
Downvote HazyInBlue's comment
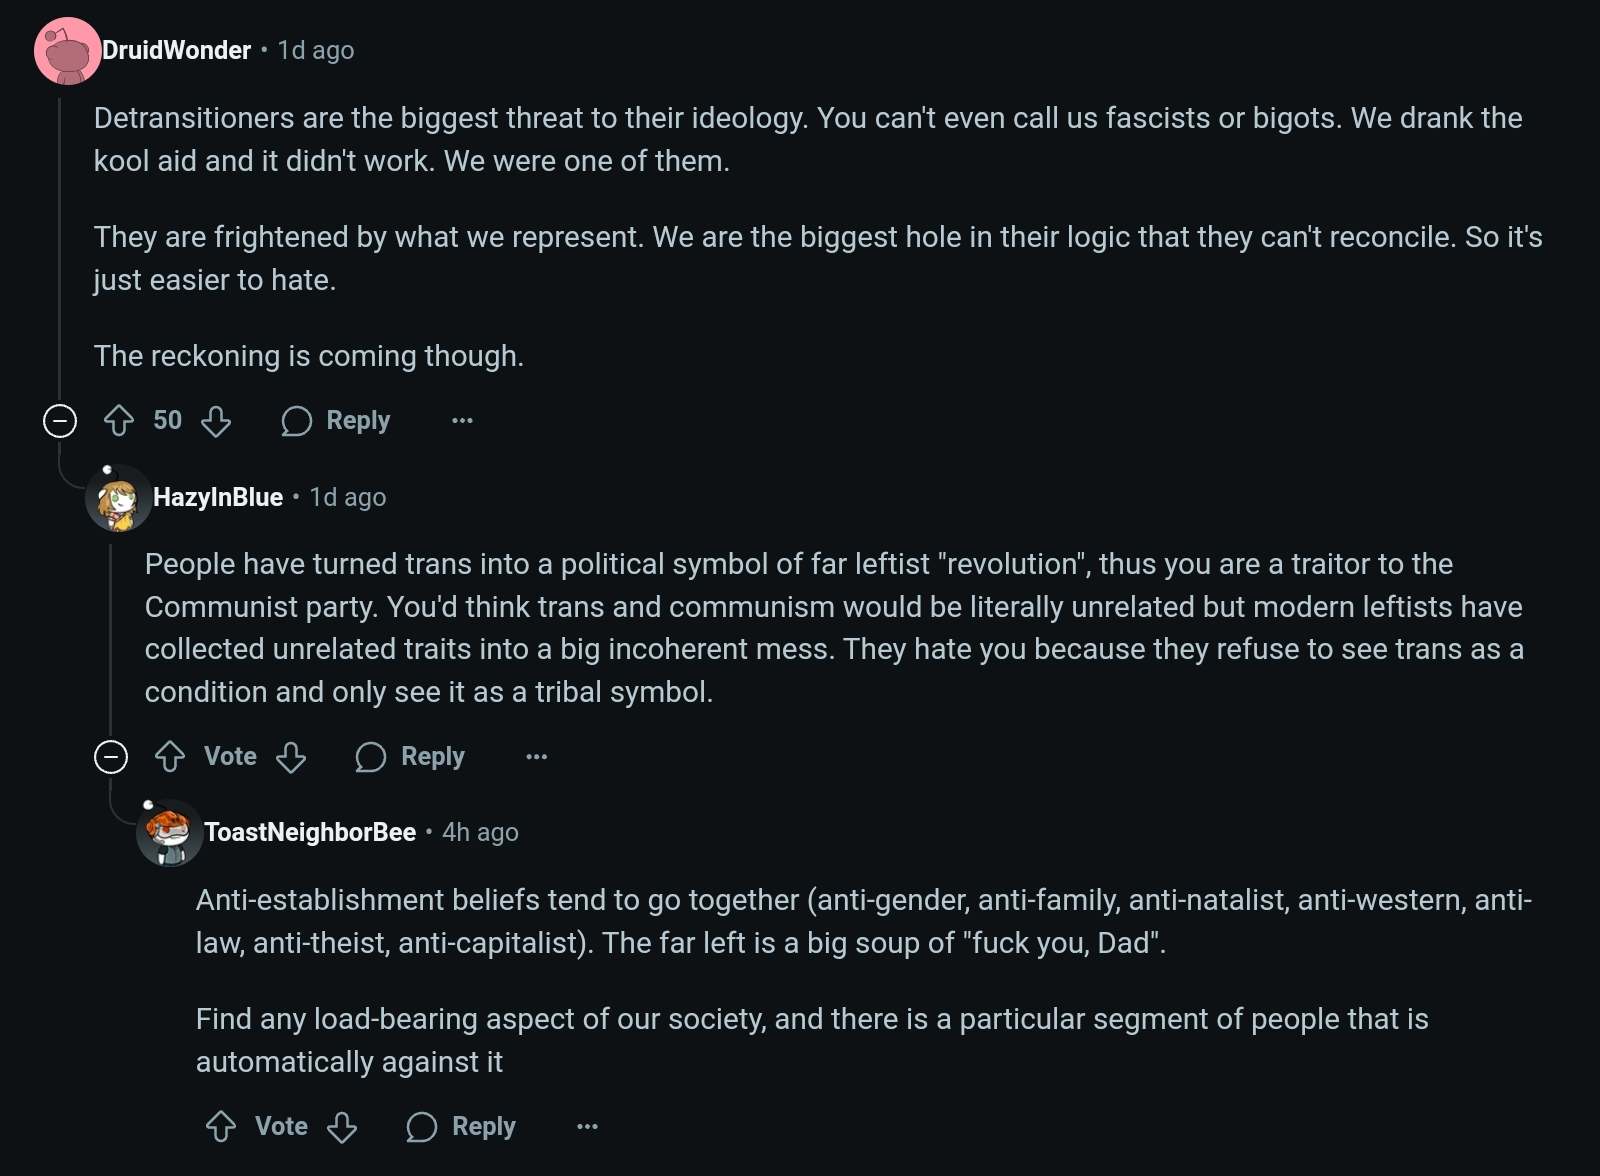pyautogui.click(x=291, y=757)
